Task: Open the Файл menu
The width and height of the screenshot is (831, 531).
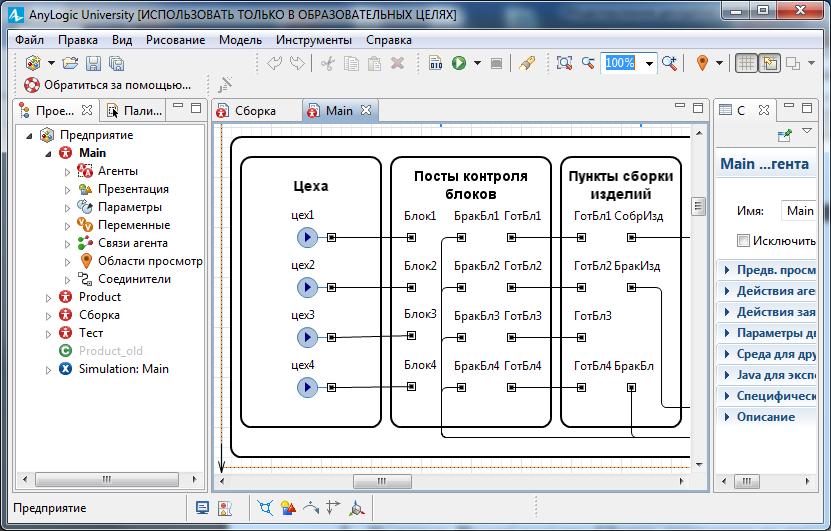Action: [x=29, y=40]
